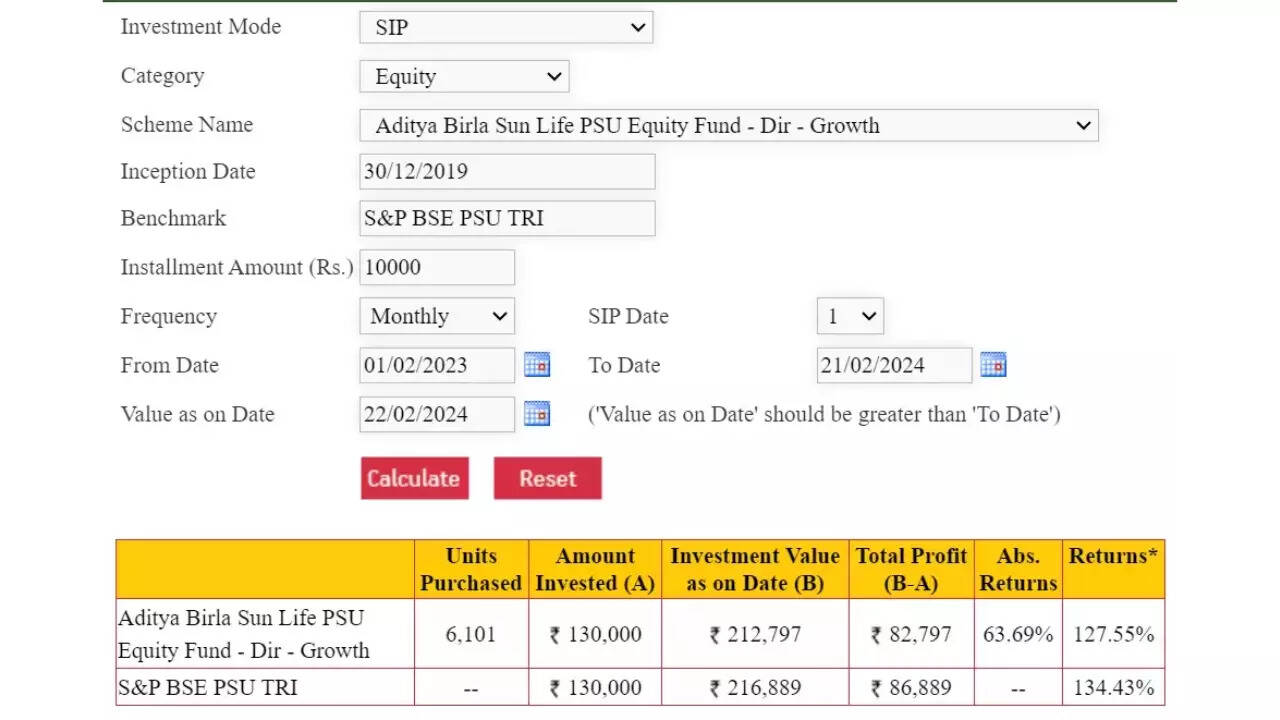The height and width of the screenshot is (720, 1280).
Task: Select the To Date input box
Action: click(x=894, y=365)
